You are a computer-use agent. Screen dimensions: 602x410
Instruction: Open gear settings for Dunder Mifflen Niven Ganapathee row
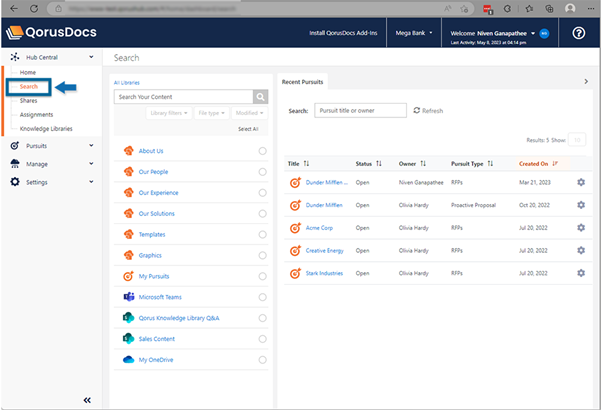tap(581, 182)
